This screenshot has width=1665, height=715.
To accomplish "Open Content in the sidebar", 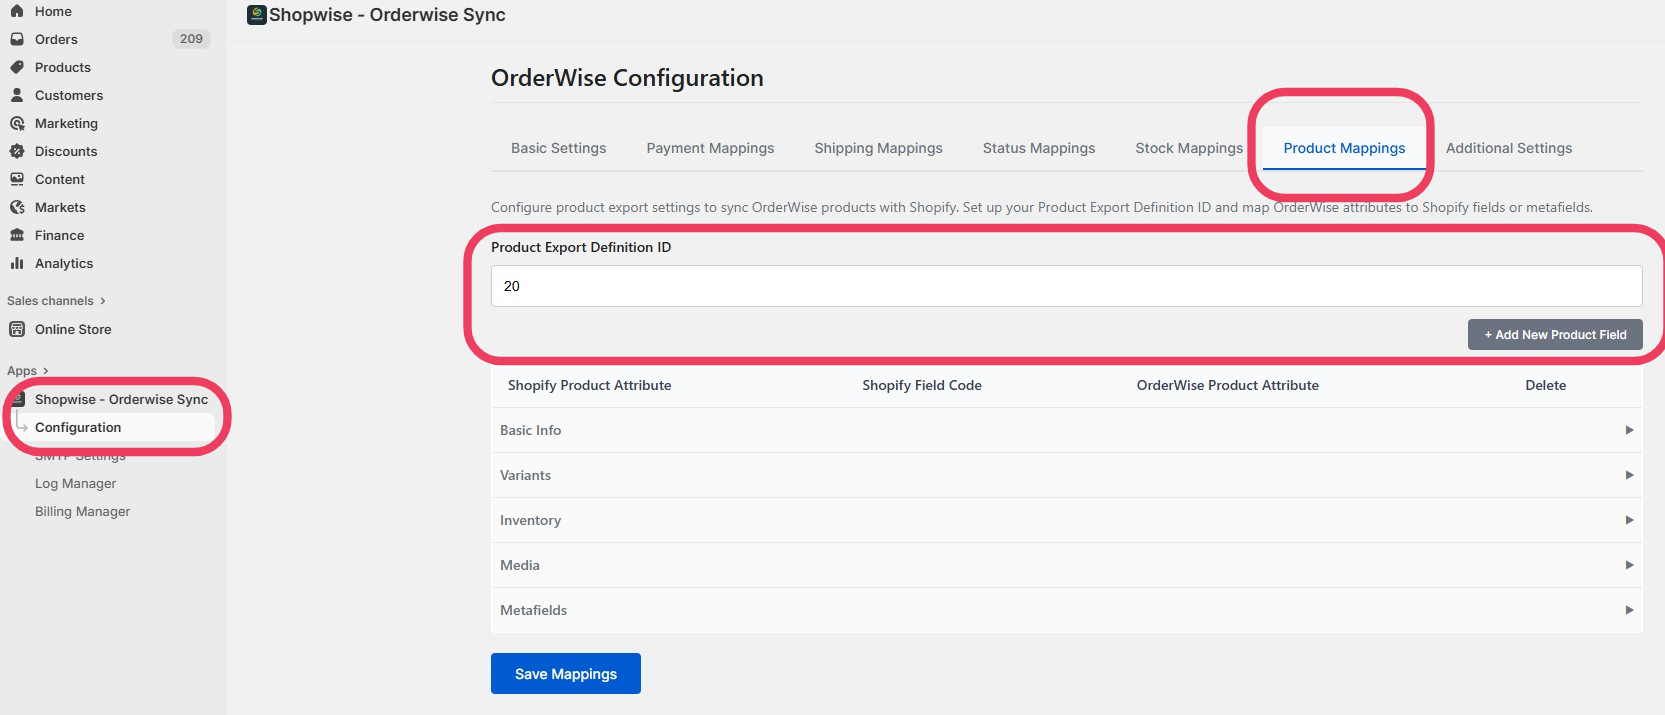I will 60,179.
